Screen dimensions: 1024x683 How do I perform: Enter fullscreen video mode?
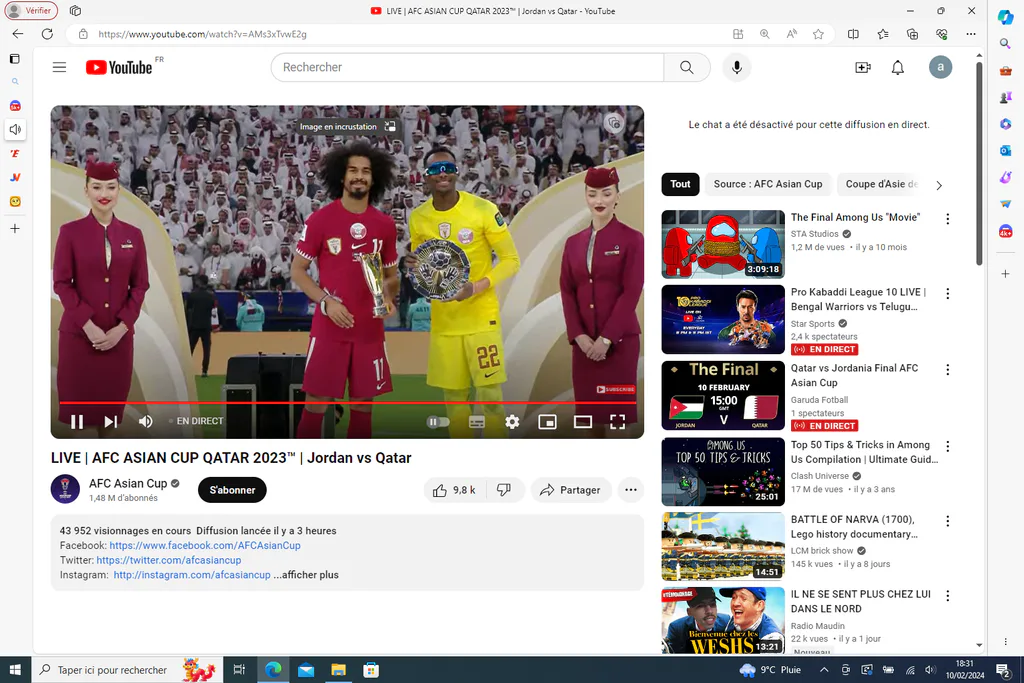617,422
